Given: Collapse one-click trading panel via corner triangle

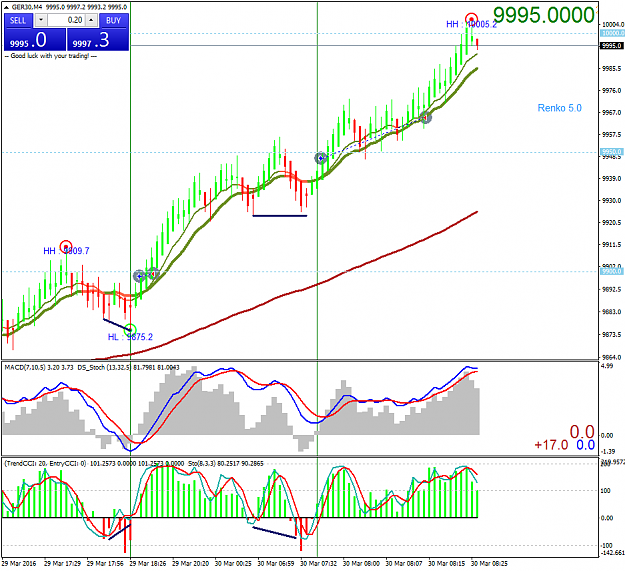Looking at the screenshot, I should (6, 7).
